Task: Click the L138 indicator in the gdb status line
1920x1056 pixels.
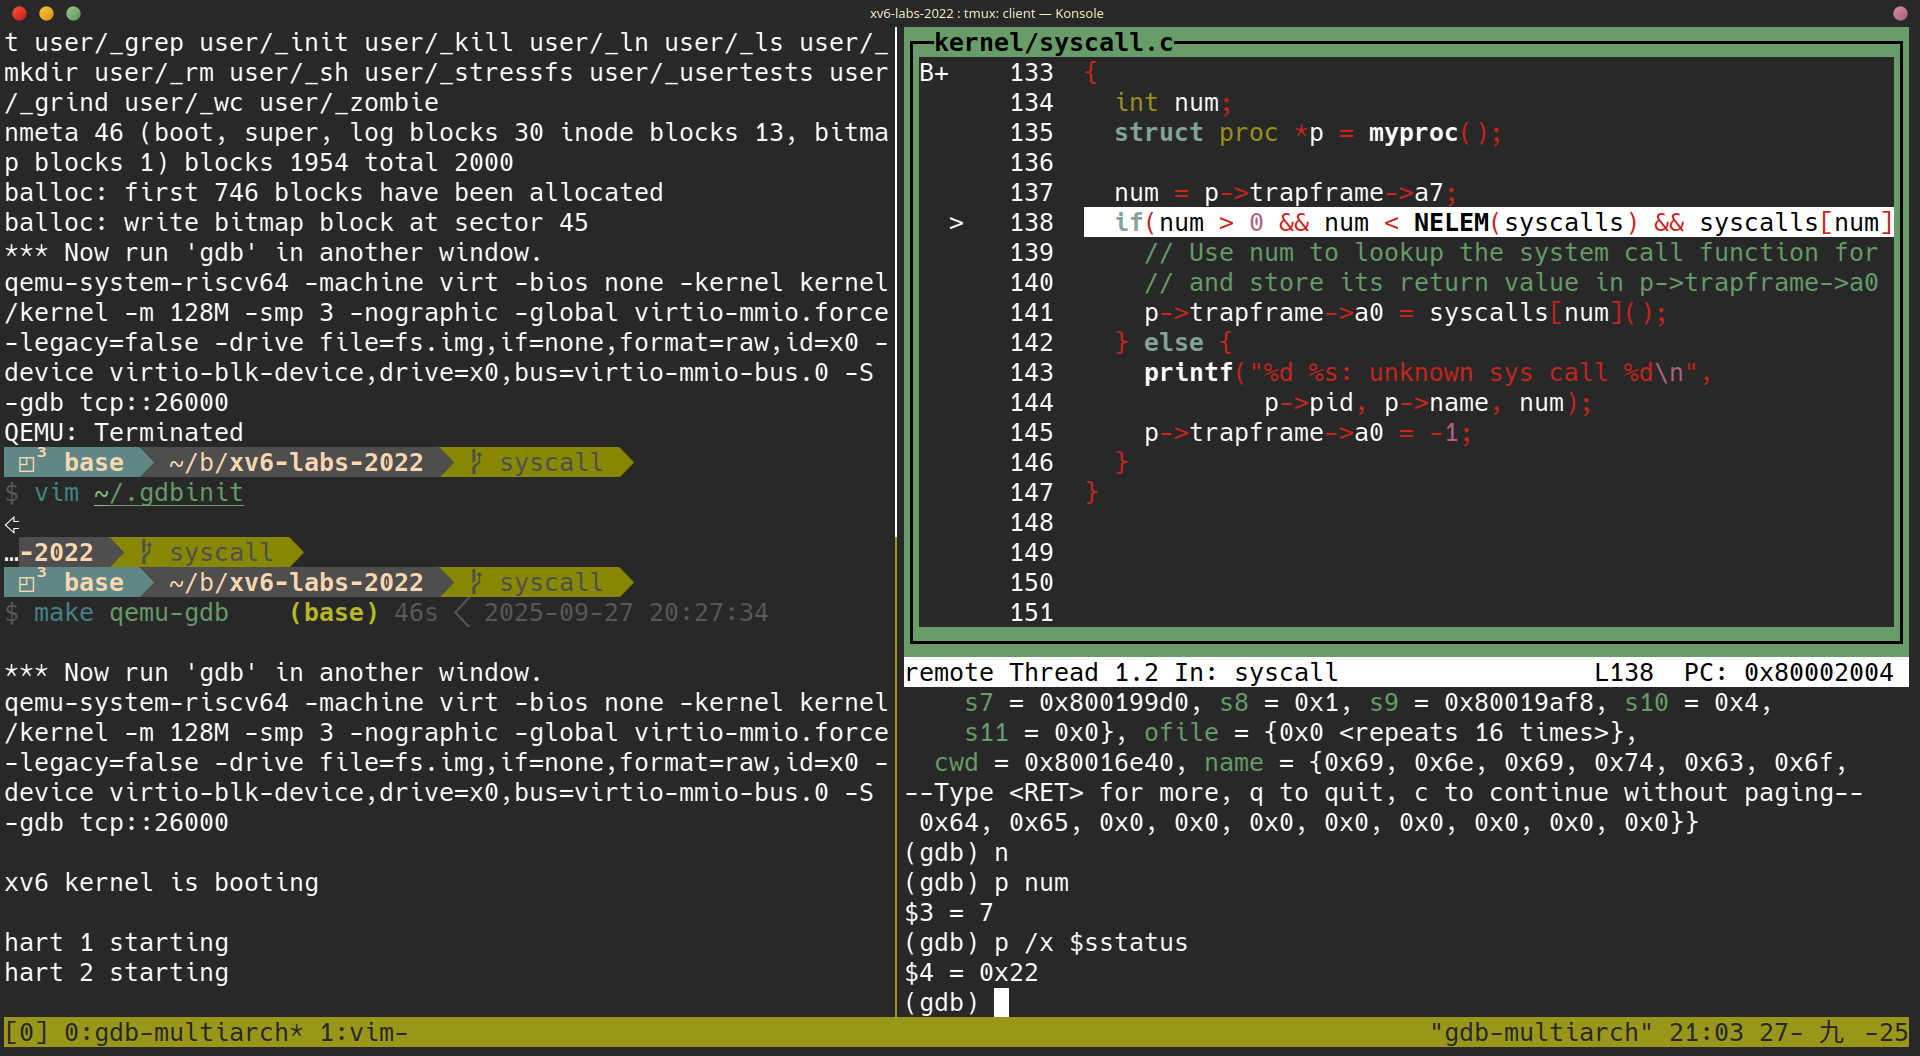Action: [1623, 672]
